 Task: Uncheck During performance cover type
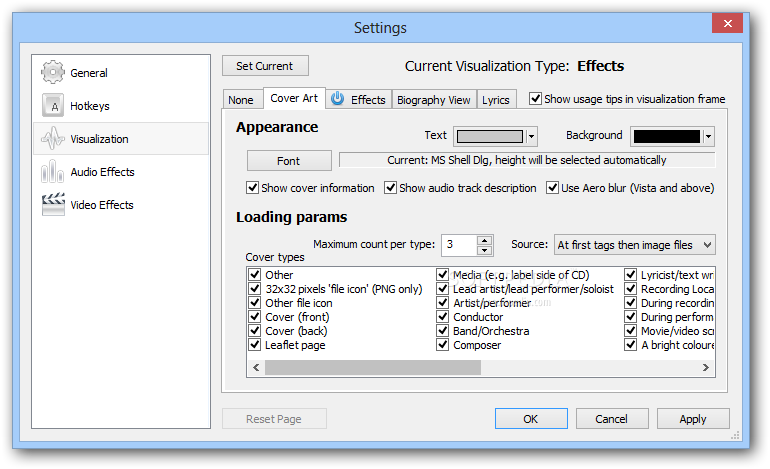tap(631, 317)
